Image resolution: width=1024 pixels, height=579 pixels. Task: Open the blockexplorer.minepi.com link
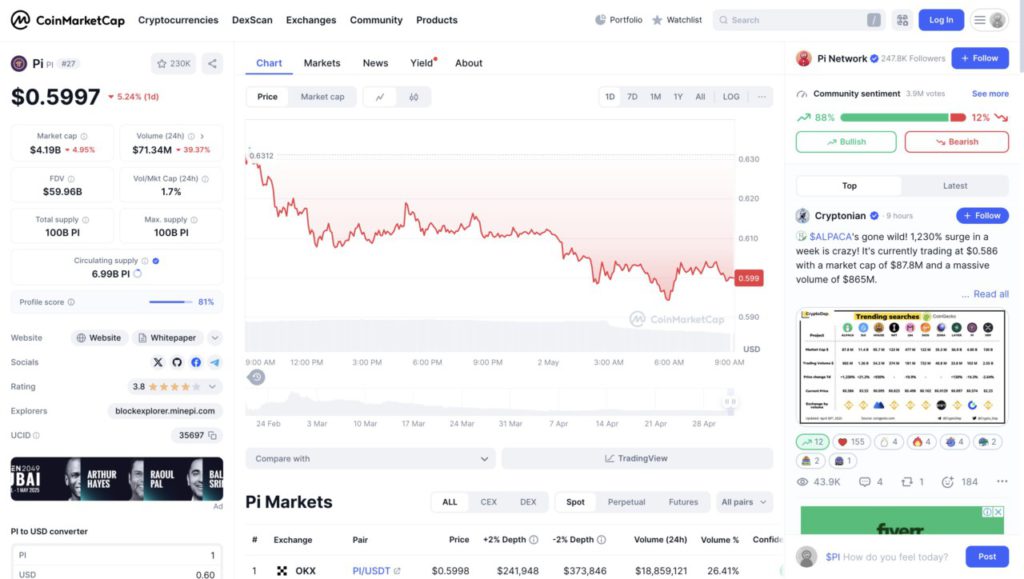[x=165, y=411]
